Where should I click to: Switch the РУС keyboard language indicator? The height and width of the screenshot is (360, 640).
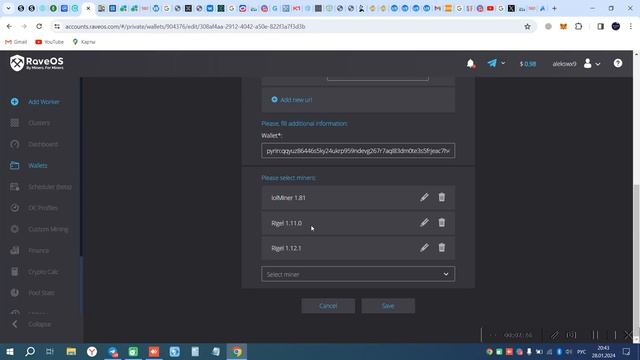582,351
